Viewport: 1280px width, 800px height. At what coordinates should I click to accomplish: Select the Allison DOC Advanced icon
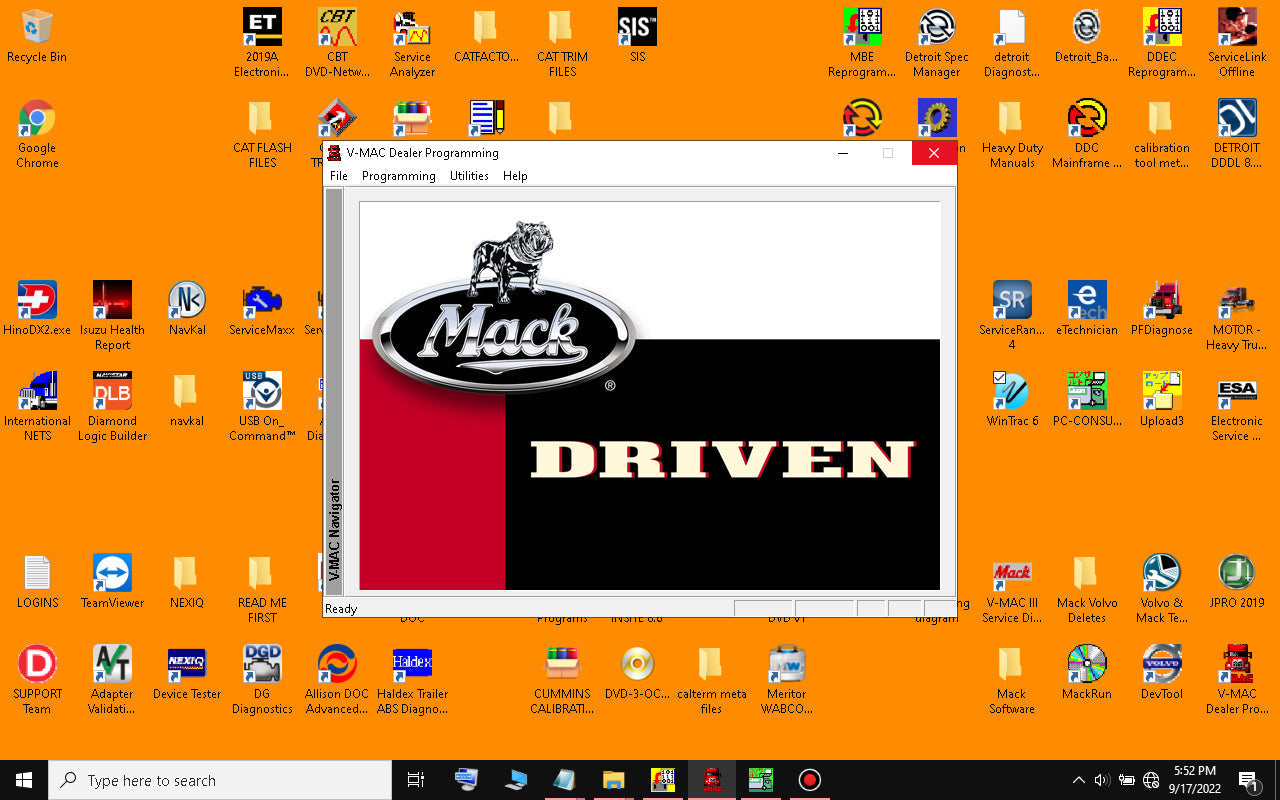[x=337, y=680]
